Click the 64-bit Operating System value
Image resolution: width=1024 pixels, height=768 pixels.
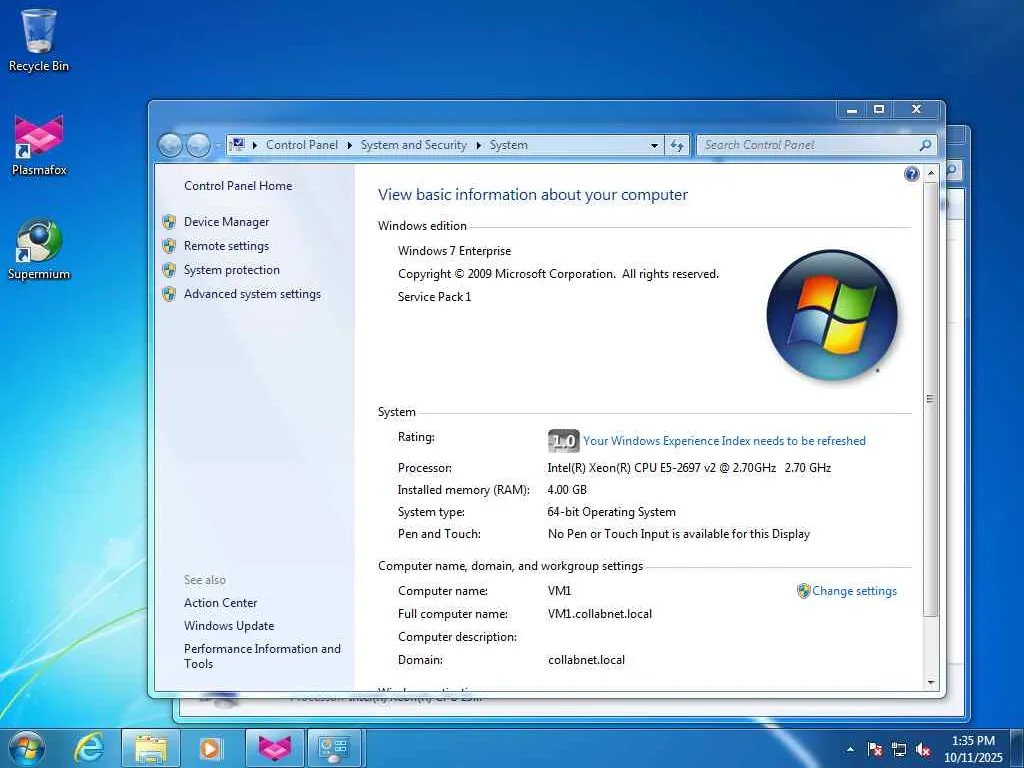pyautogui.click(x=611, y=512)
